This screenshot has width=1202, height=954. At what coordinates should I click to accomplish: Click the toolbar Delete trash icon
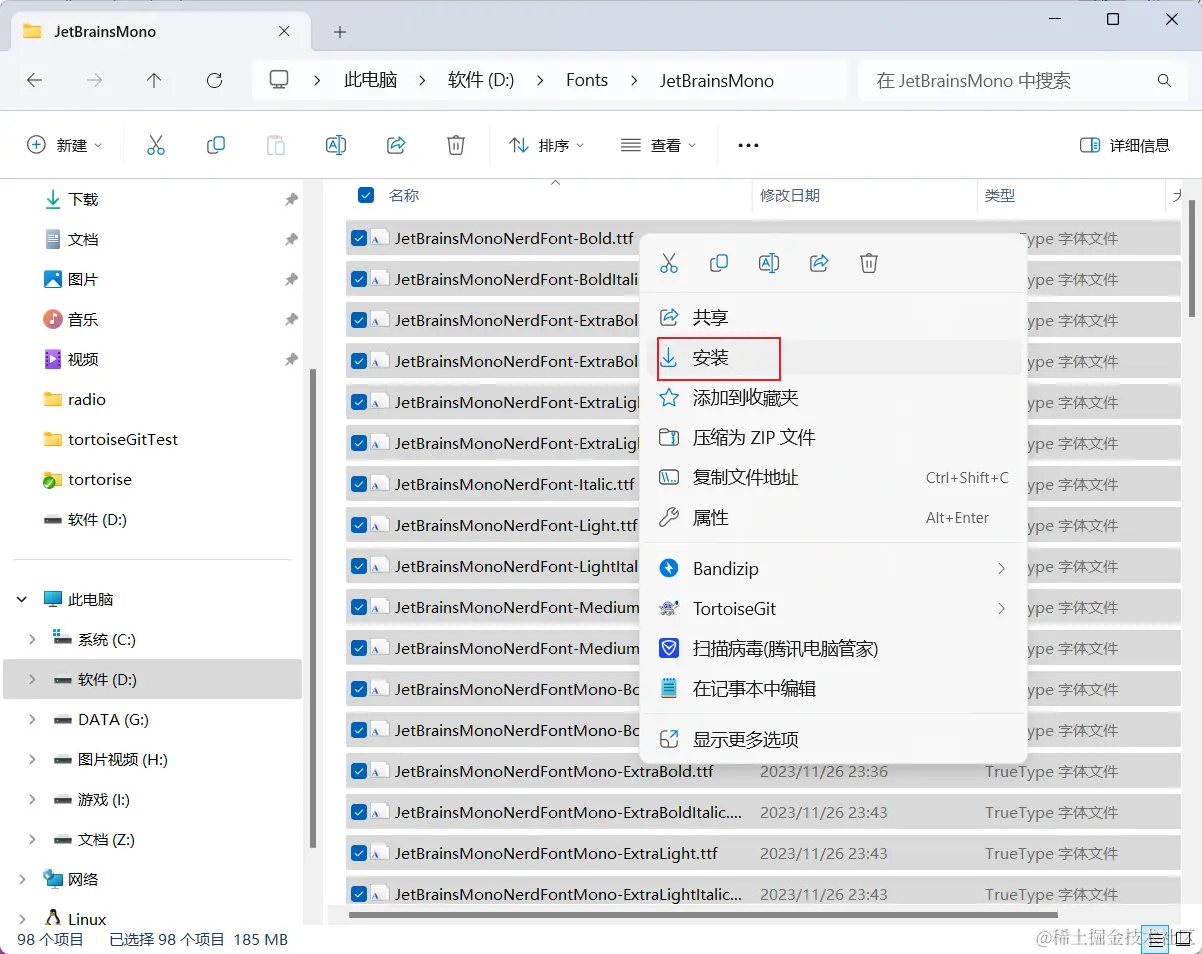[456, 145]
